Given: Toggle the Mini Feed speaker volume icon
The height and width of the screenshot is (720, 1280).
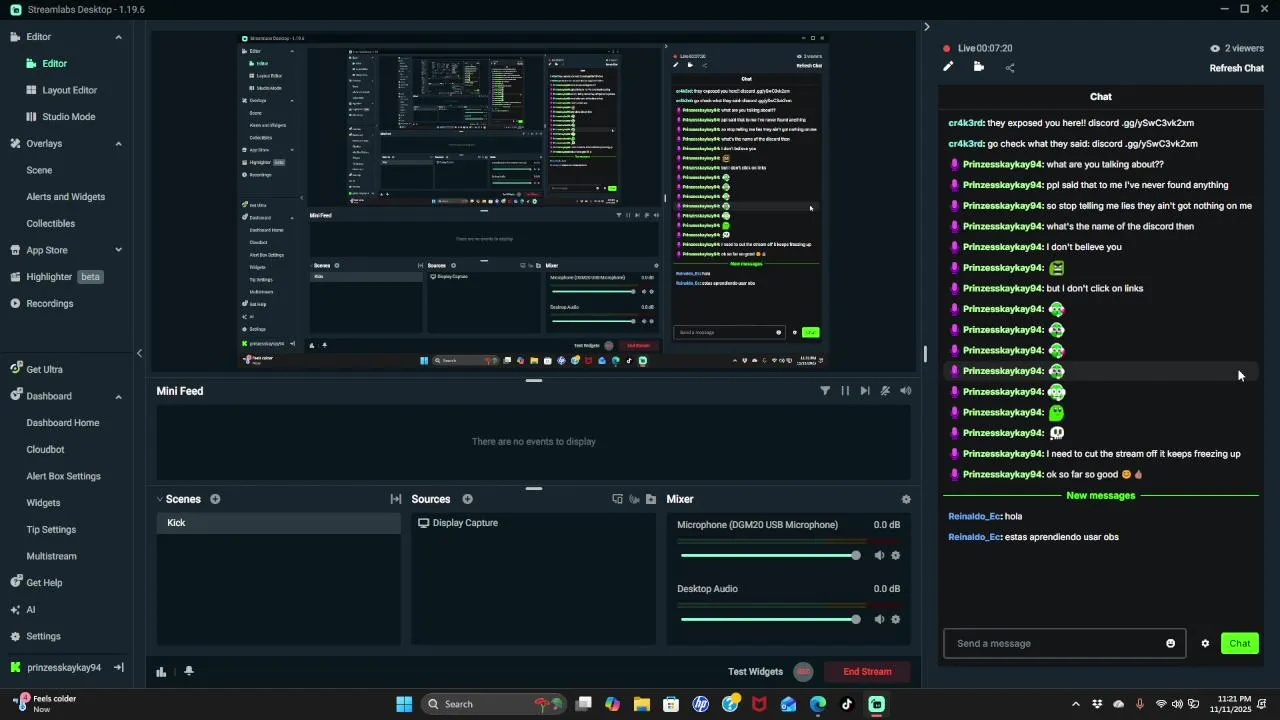Looking at the screenshot, I should tap(906, 391).
